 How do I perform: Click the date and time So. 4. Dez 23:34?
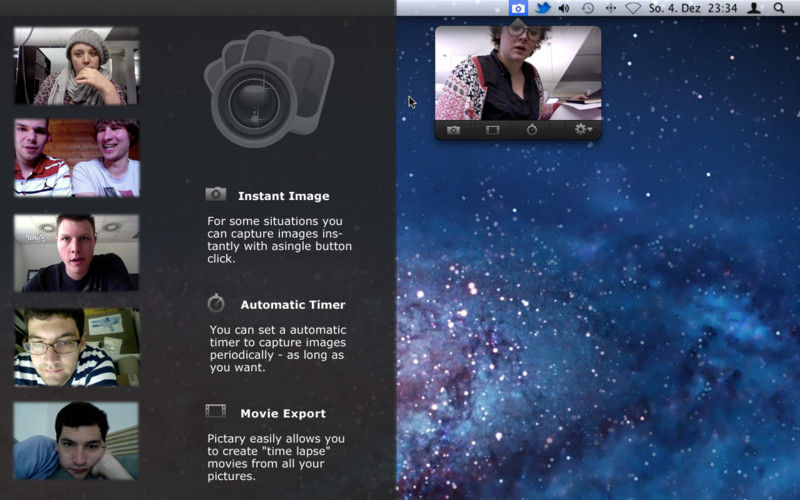pos(693,8)
